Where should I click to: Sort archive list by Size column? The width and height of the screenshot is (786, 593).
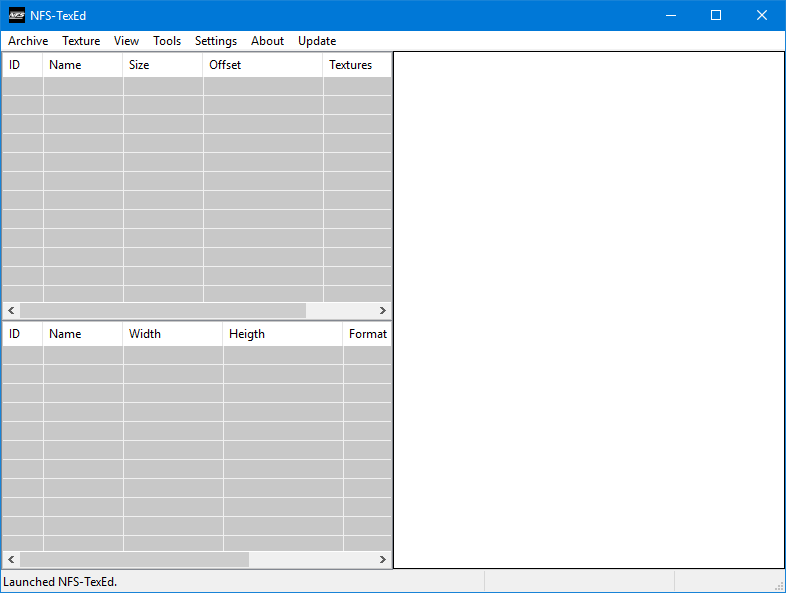click(162, 65)
